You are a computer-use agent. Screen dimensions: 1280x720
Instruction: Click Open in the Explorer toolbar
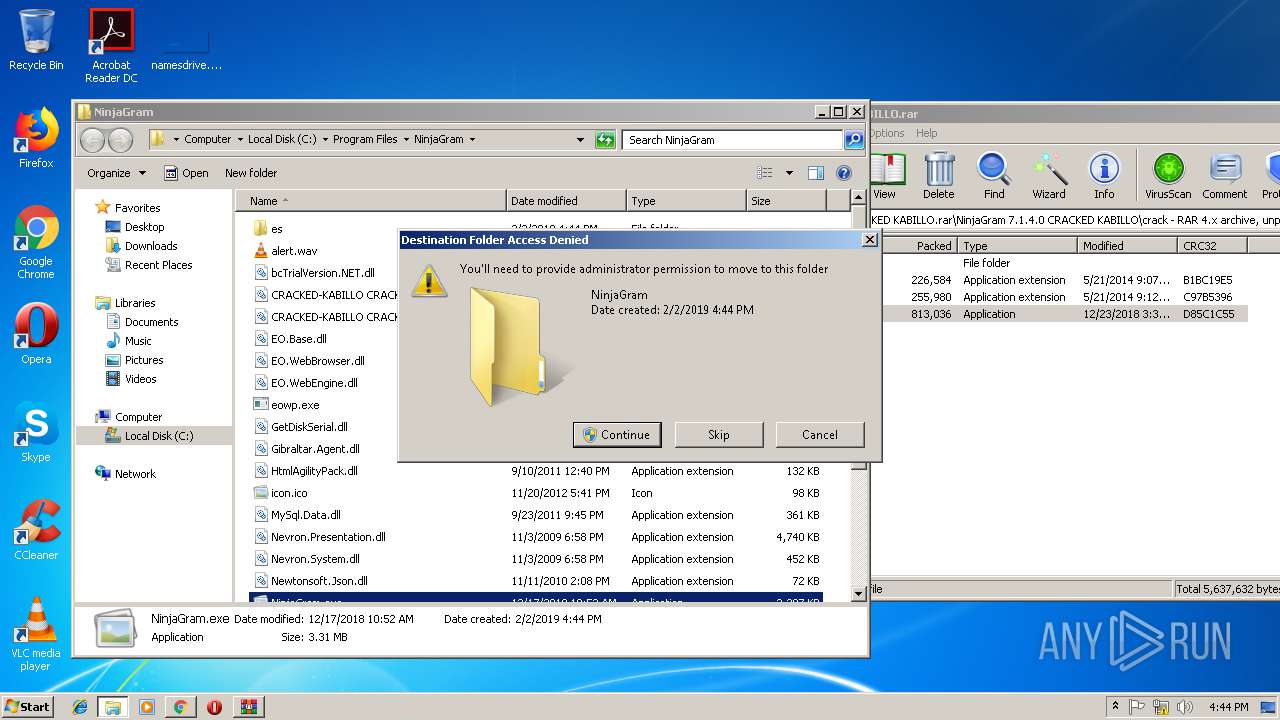point(186,173)
